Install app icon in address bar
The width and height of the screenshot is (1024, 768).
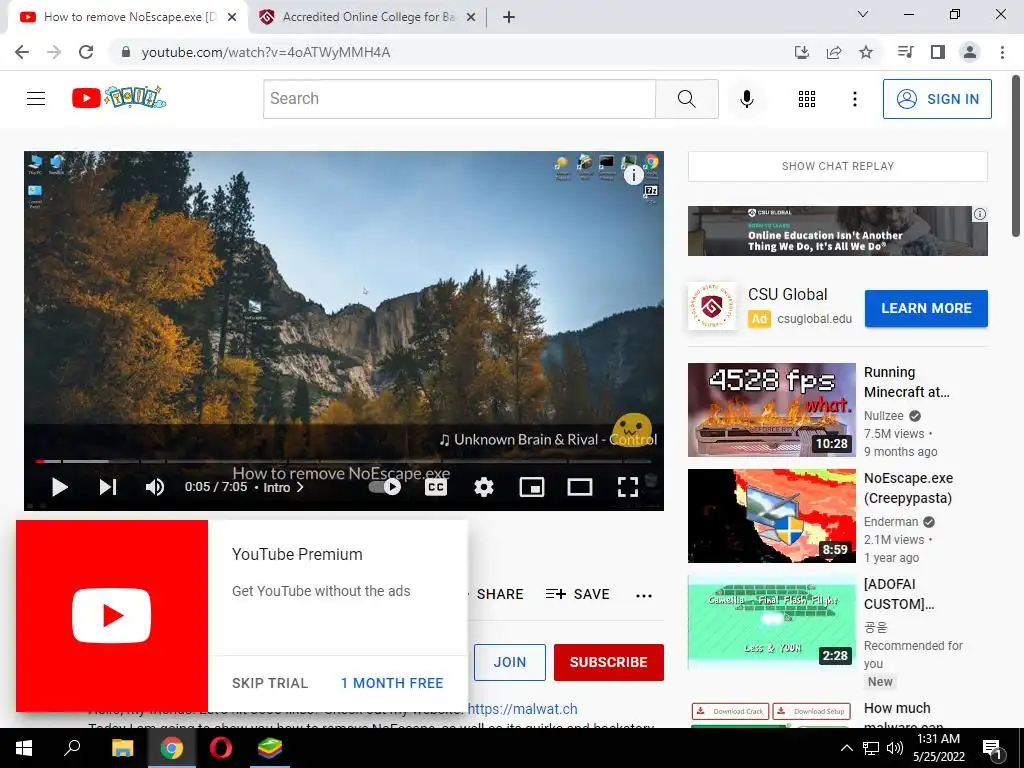coord(801,52)
